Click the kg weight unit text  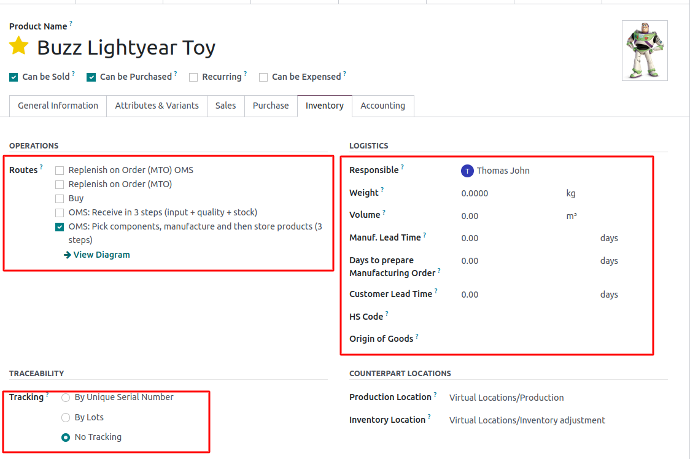pos(571,193)
